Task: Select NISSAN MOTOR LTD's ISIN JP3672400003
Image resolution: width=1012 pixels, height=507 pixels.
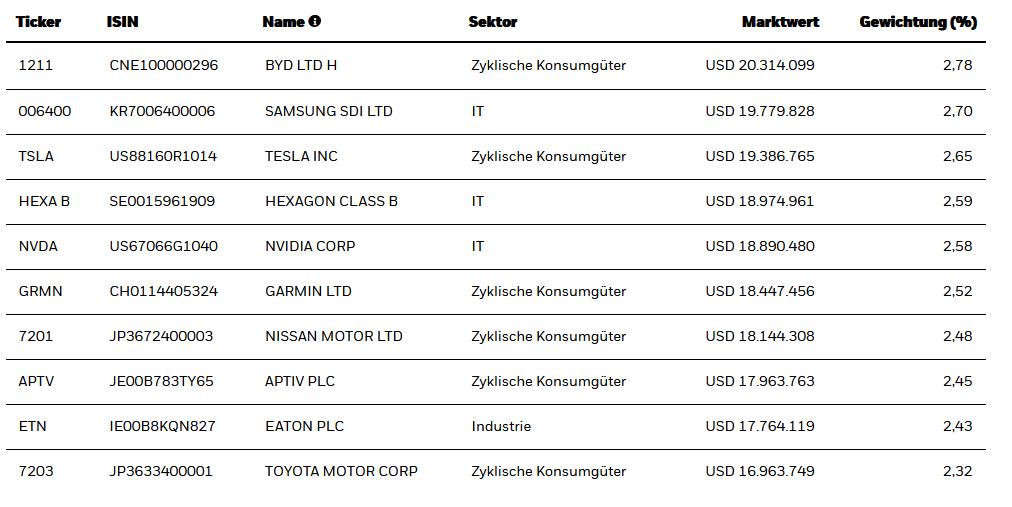Action: click(161, 336)
